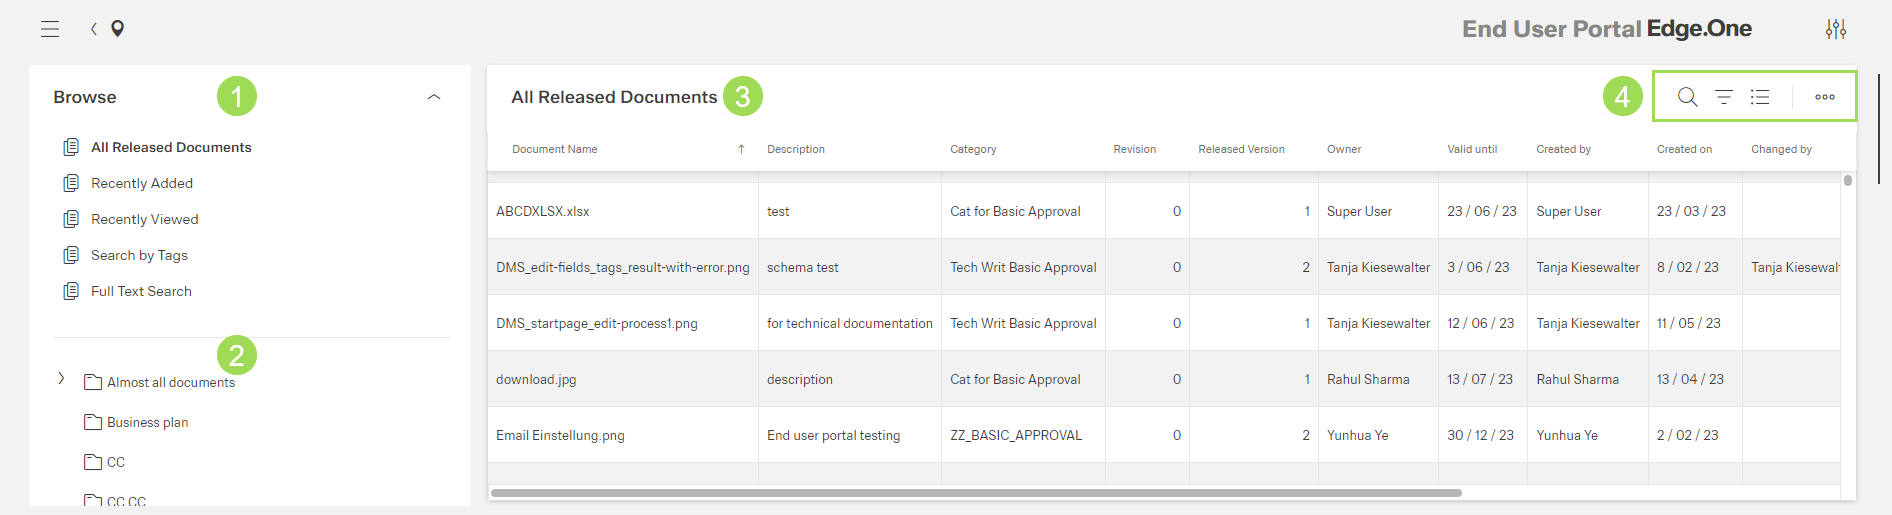
Task: Open the ABCDXLSX.xlsx document row
Action: (543, 211)
